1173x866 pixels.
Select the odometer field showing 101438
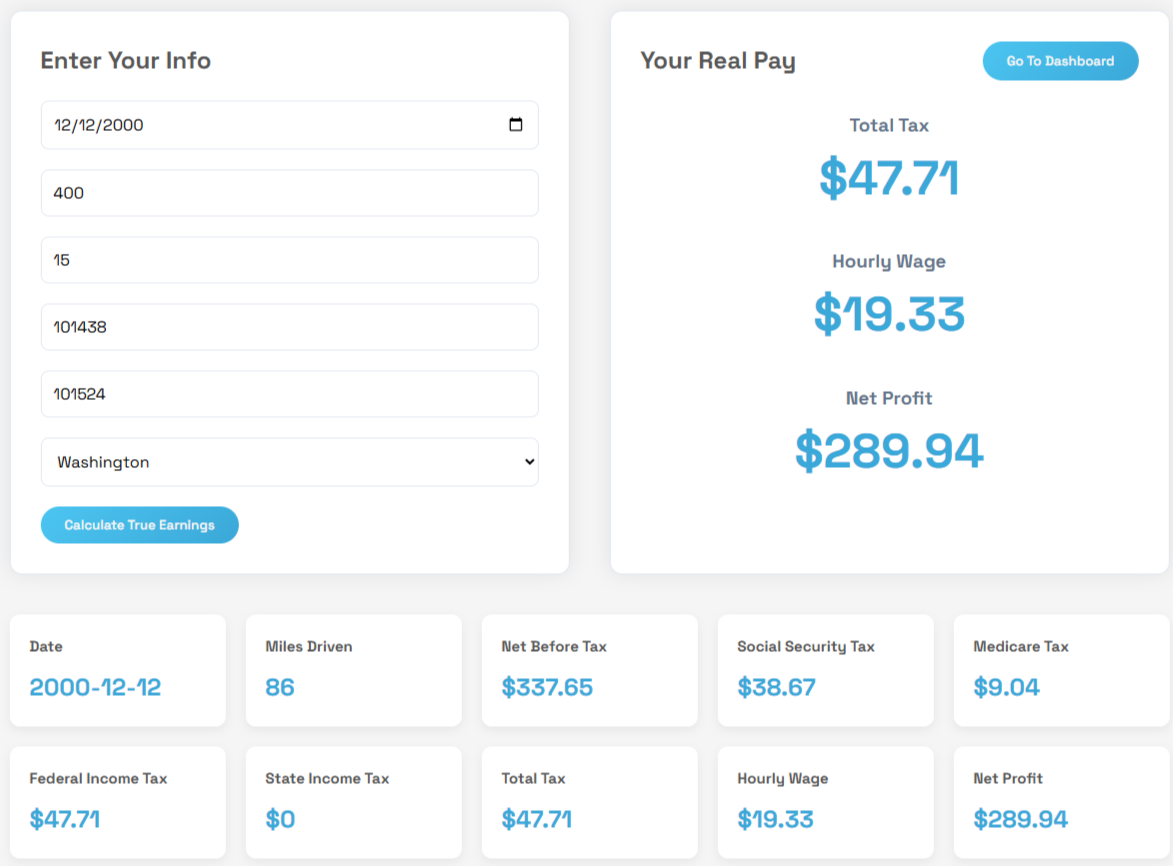(x=290, y=327)
